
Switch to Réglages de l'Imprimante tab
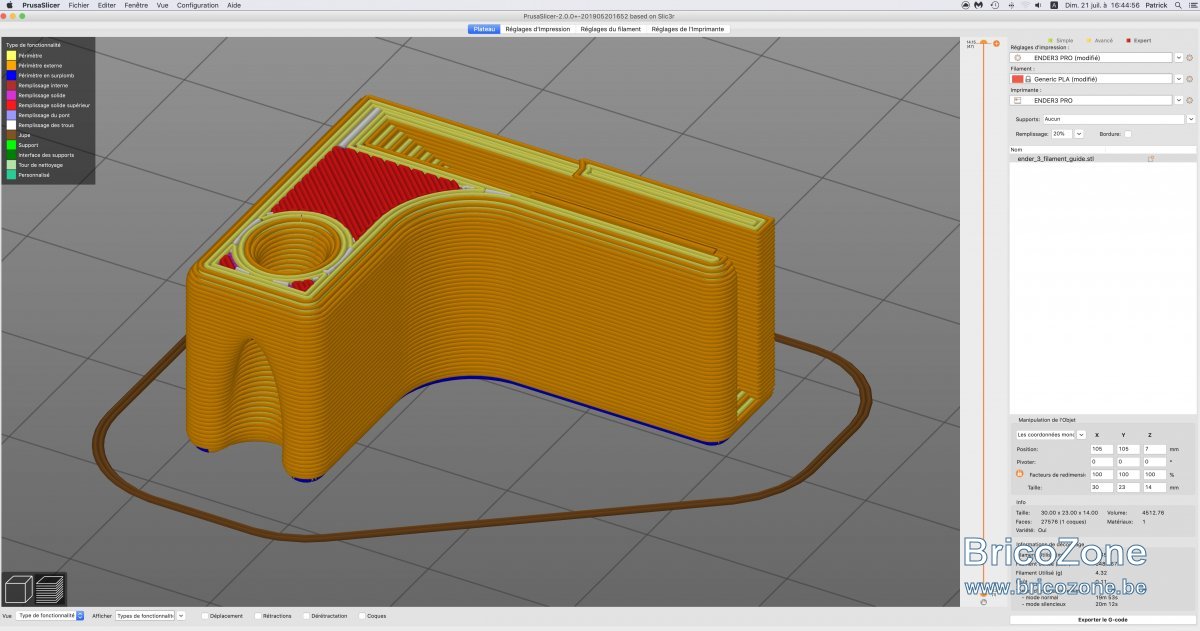click(x=688, y=29)
